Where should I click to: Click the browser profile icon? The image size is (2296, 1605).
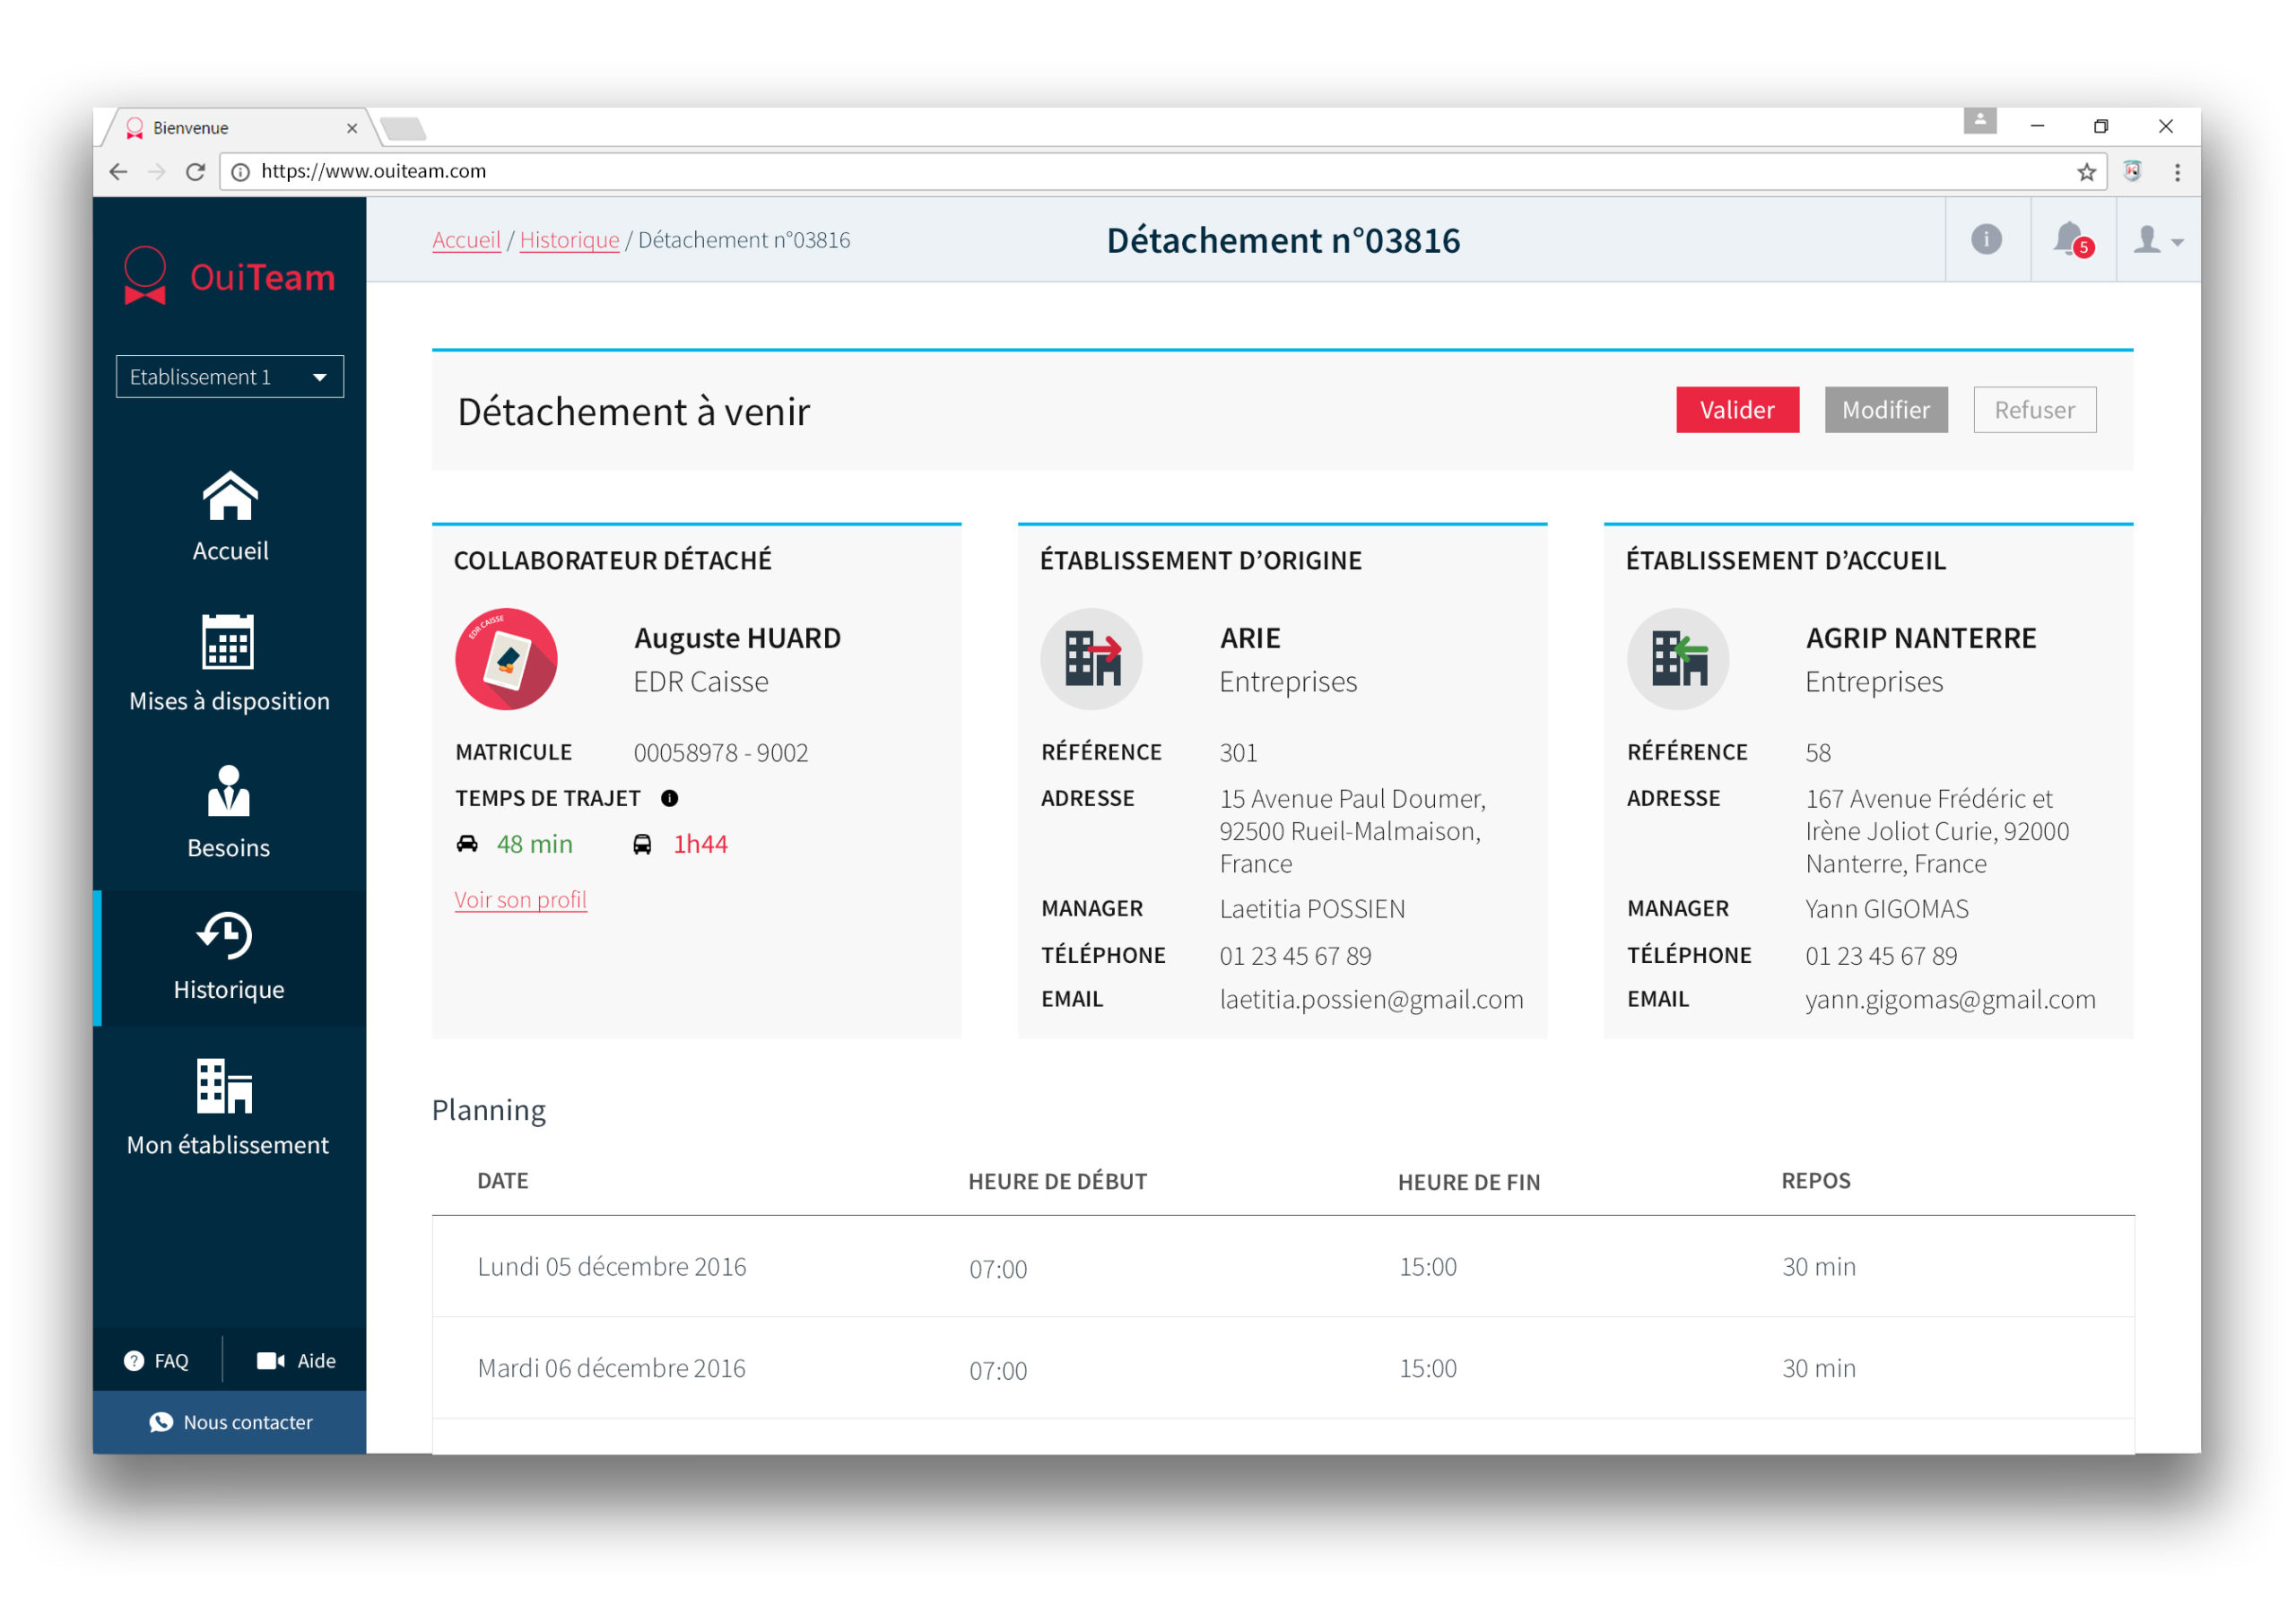[1979, 121]
